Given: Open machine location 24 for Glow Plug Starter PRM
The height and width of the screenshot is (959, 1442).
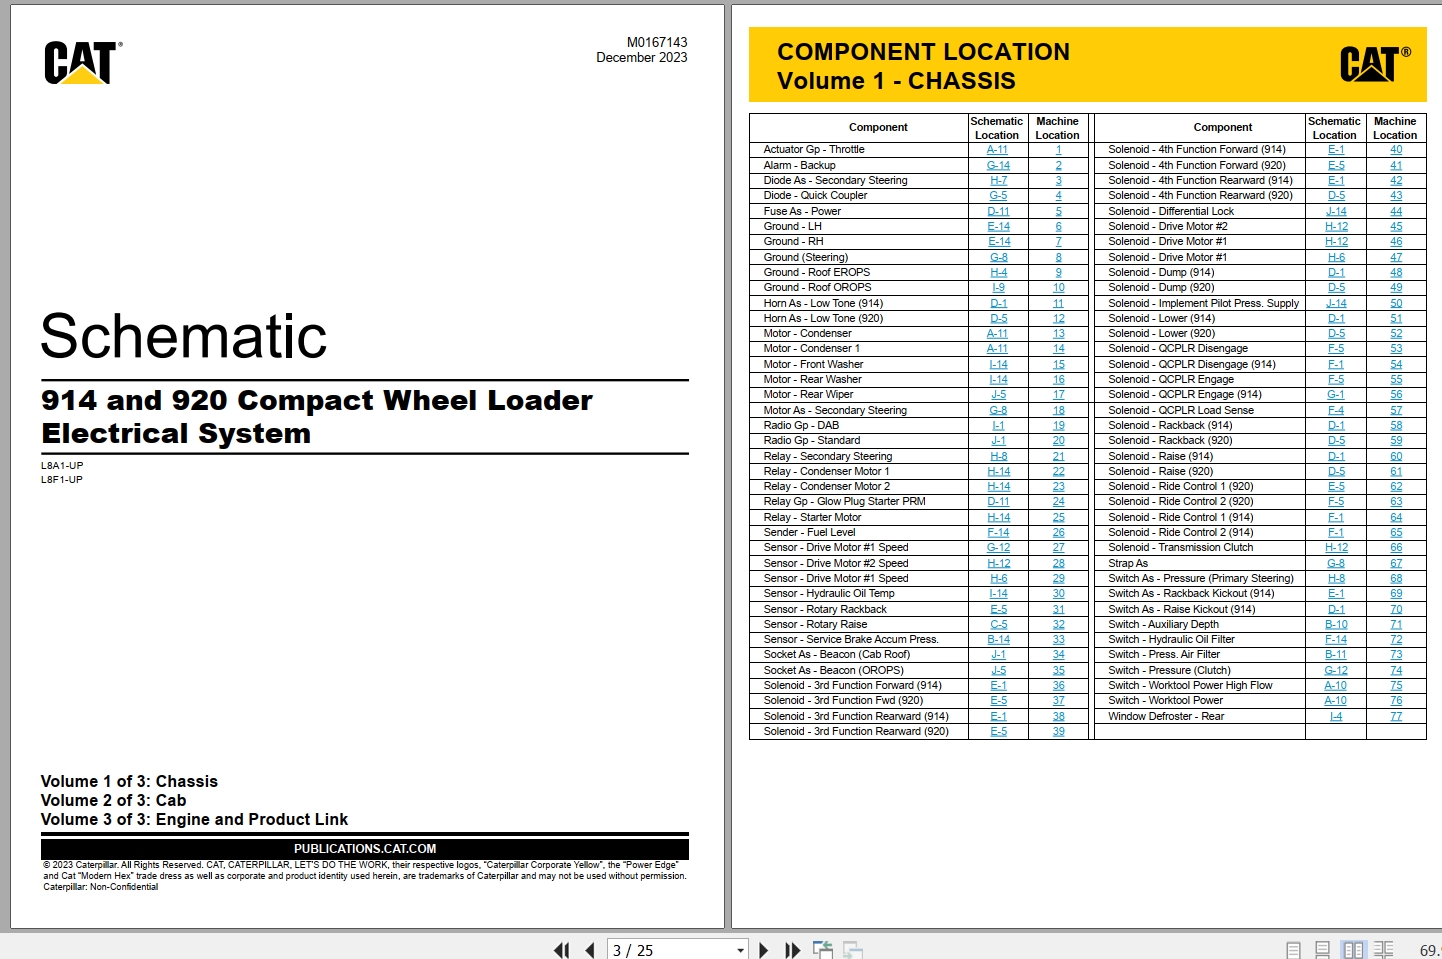Looking at the screenshot, I should coord(1058,502).
